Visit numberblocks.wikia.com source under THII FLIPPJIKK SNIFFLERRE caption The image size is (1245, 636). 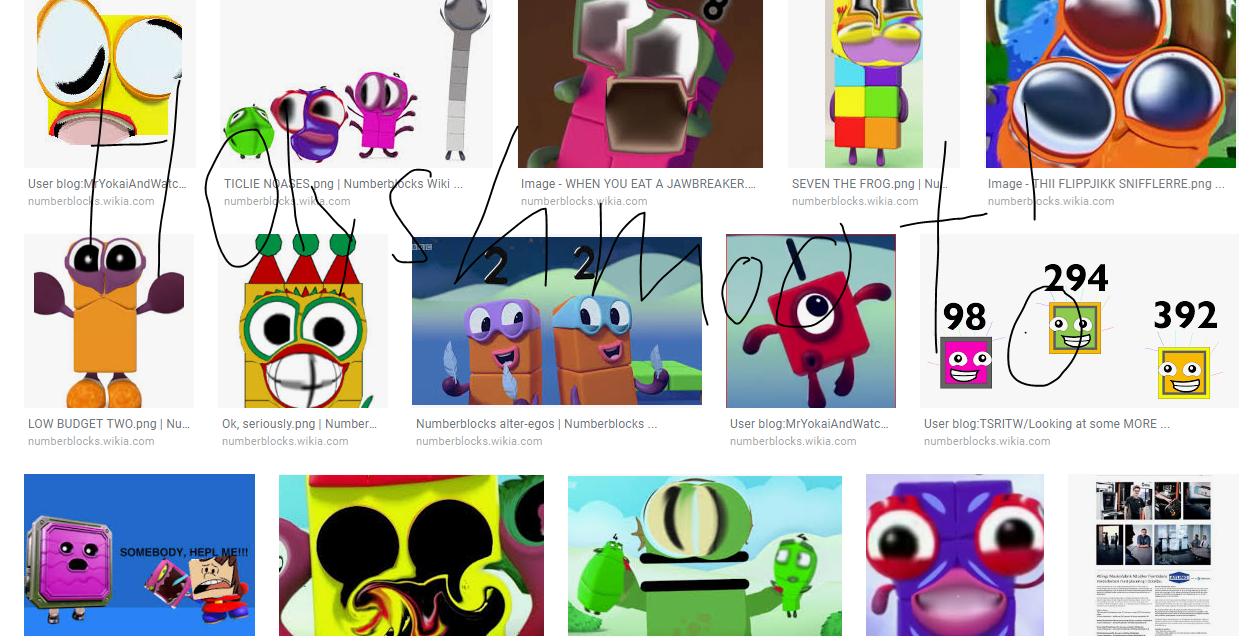pos(1051,201)
